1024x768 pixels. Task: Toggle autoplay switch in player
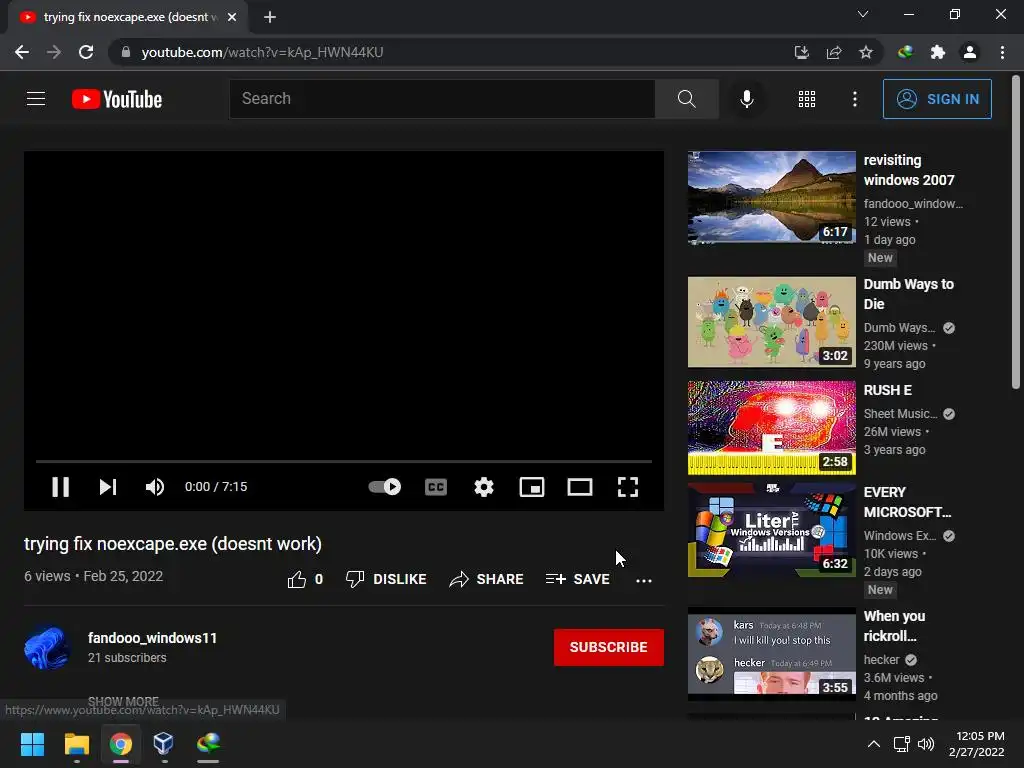[x=385, y=487]
